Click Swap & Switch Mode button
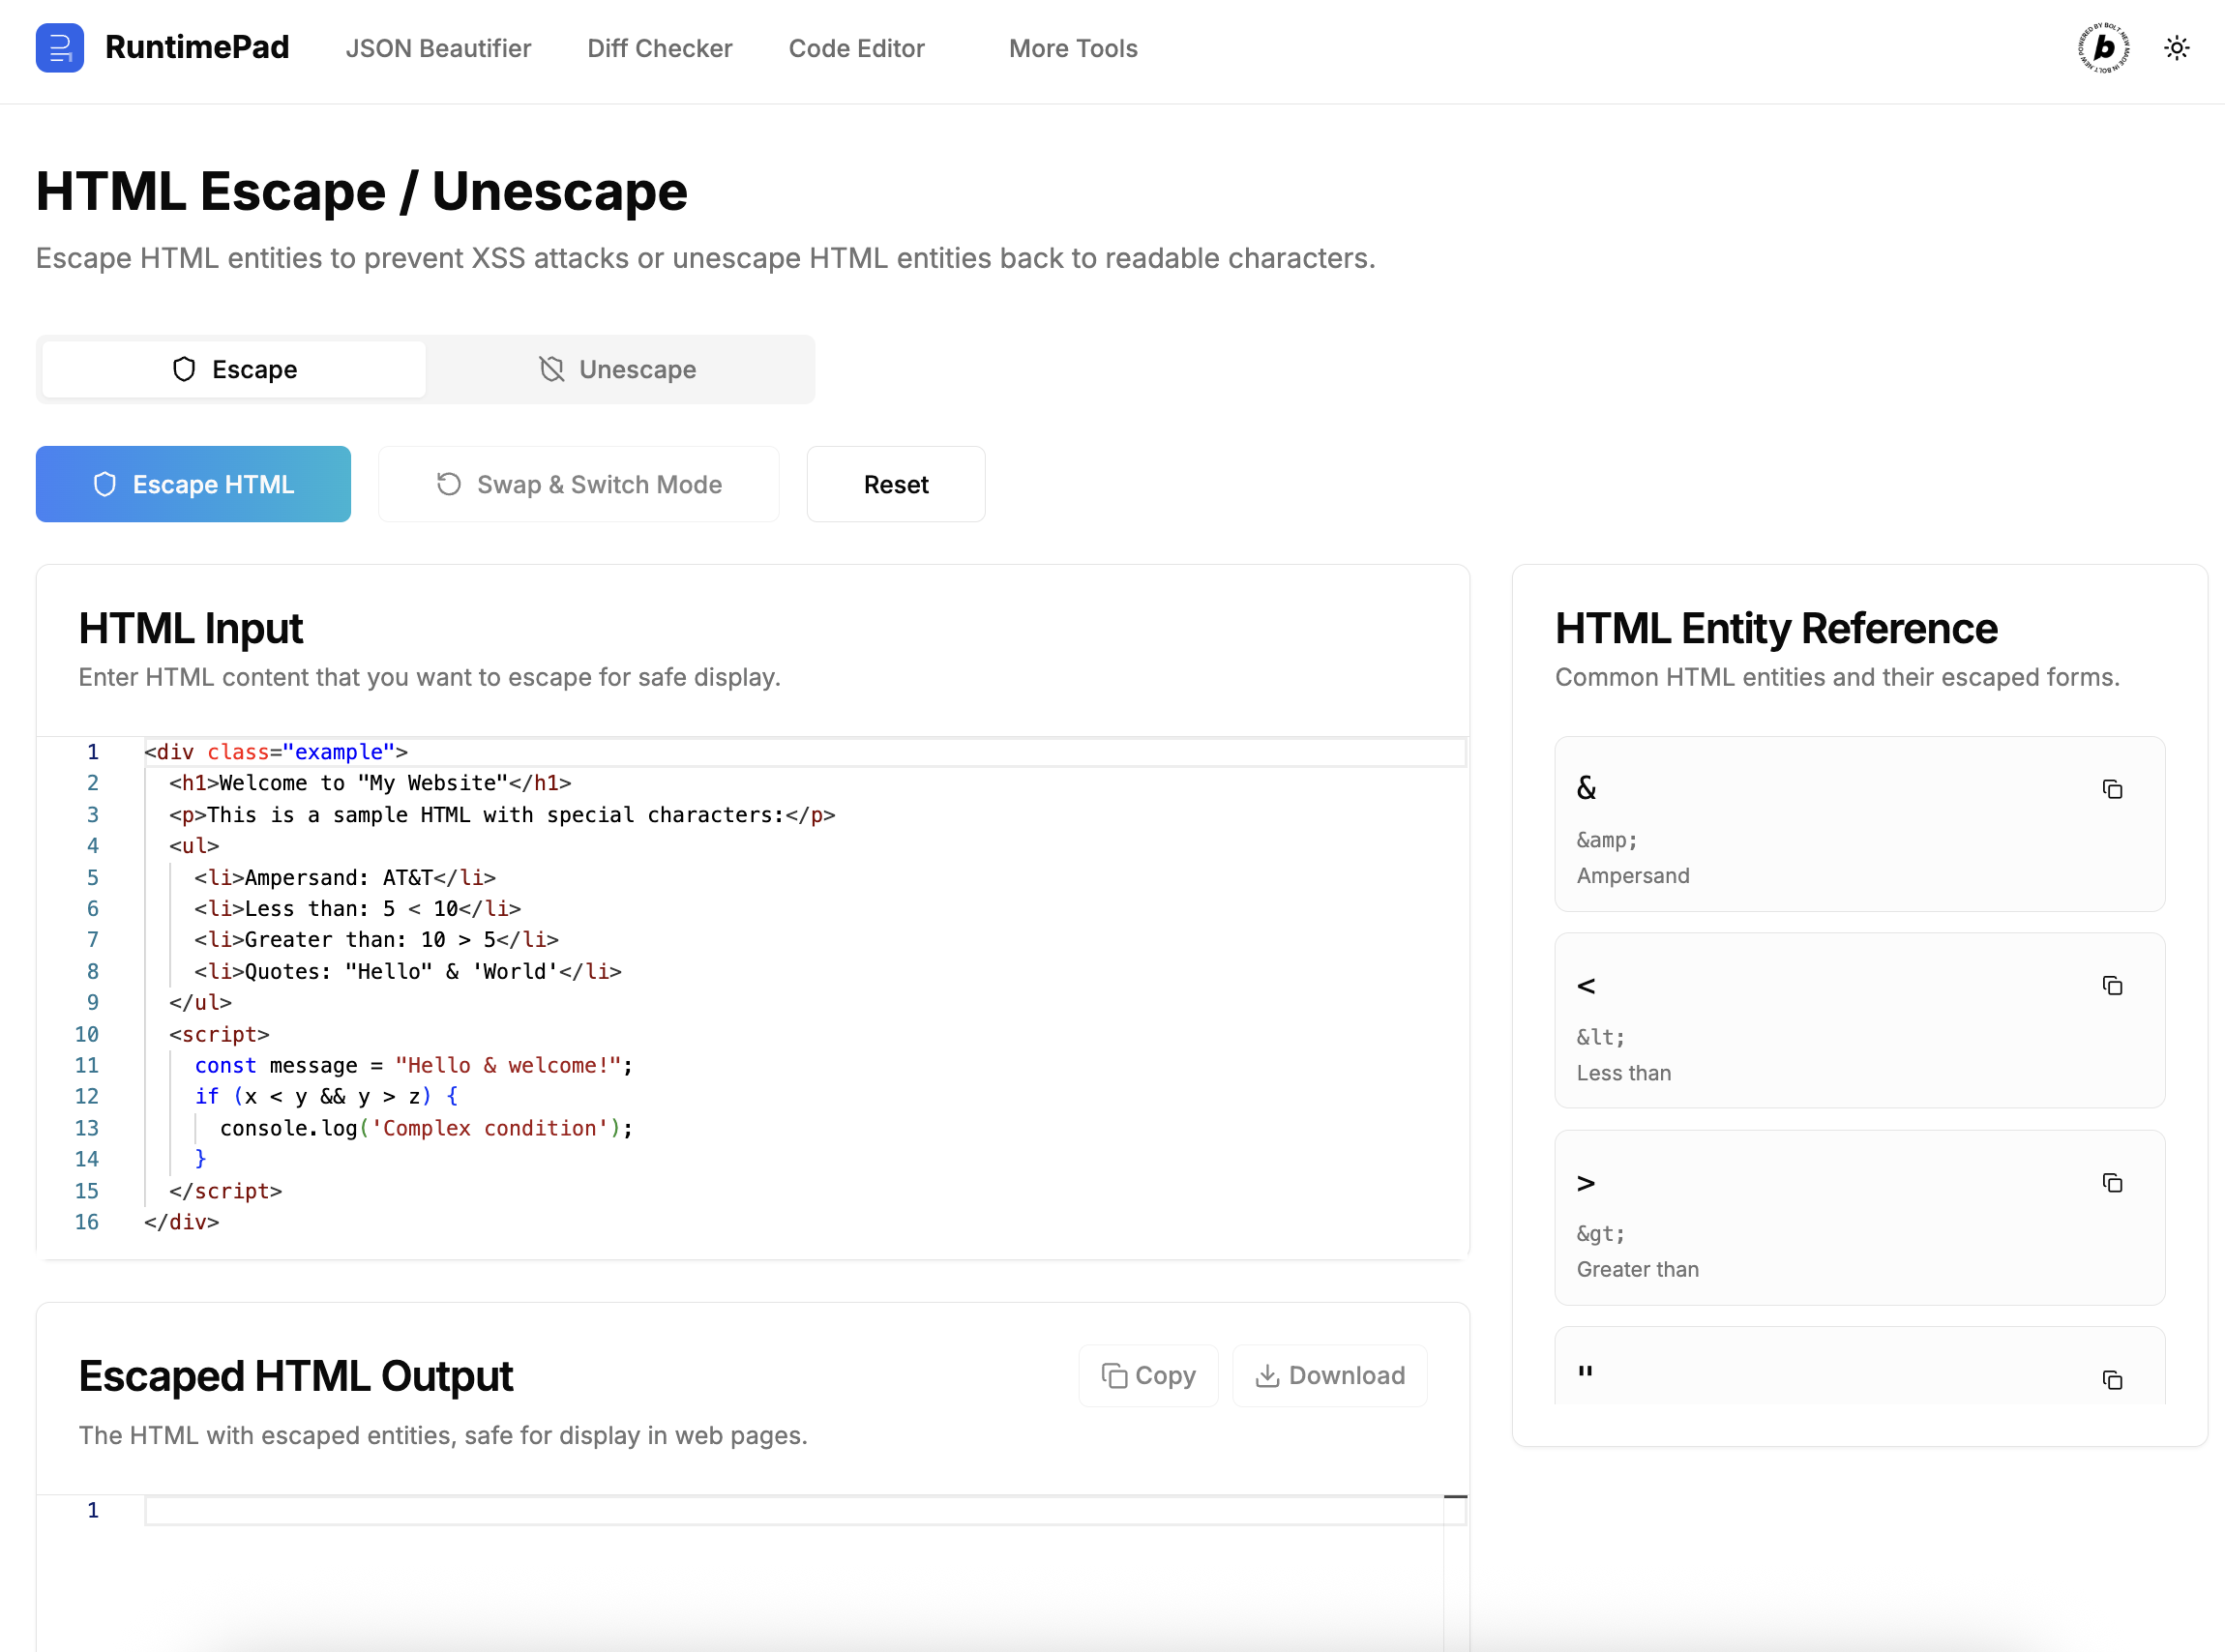This screenshot has width=2225, height=1652. 578,484
